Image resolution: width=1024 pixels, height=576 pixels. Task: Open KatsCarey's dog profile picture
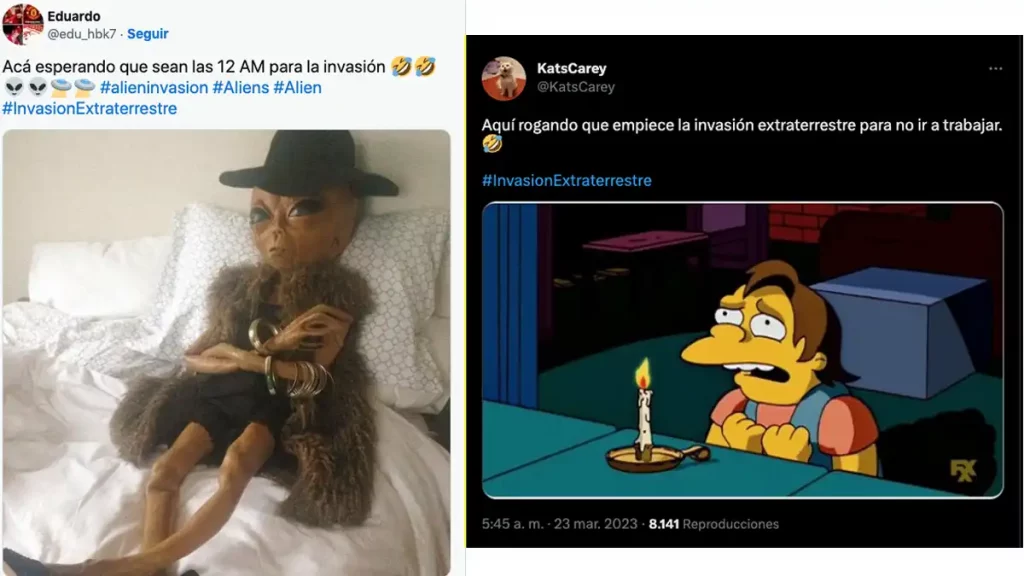[504, 78]
